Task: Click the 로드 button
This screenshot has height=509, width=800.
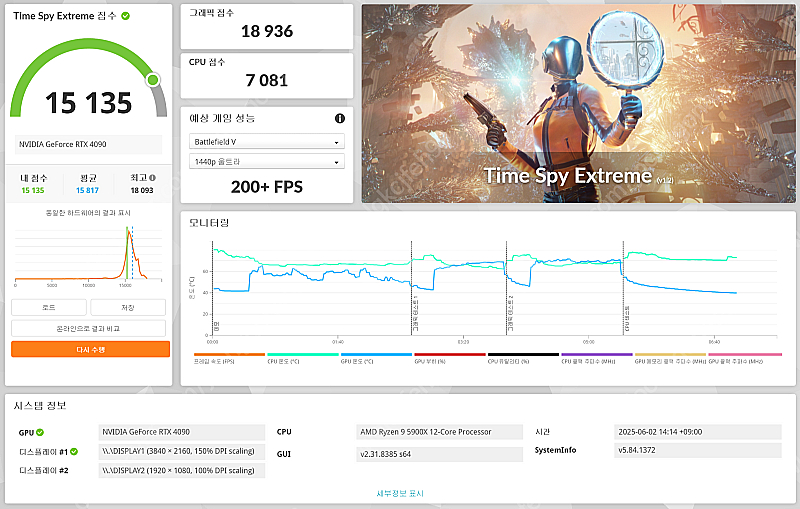Action: pos(49,308)
